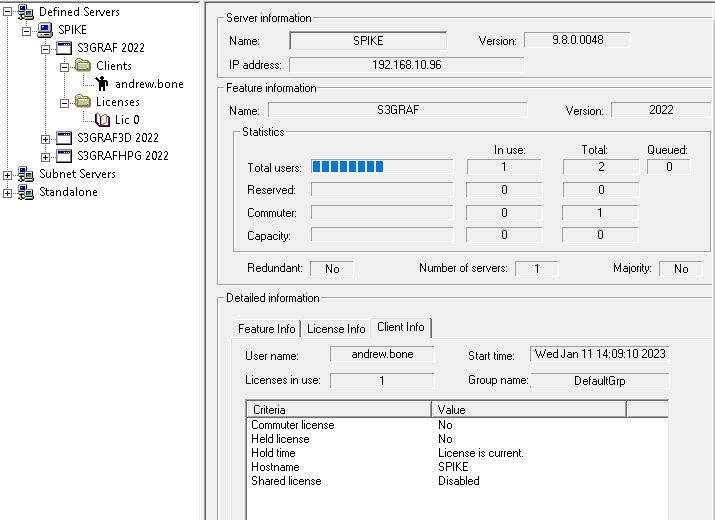Viewport: 715px width, 520px height.
Task: Switch to the Feature Info tab
Action: coord(267,329)
